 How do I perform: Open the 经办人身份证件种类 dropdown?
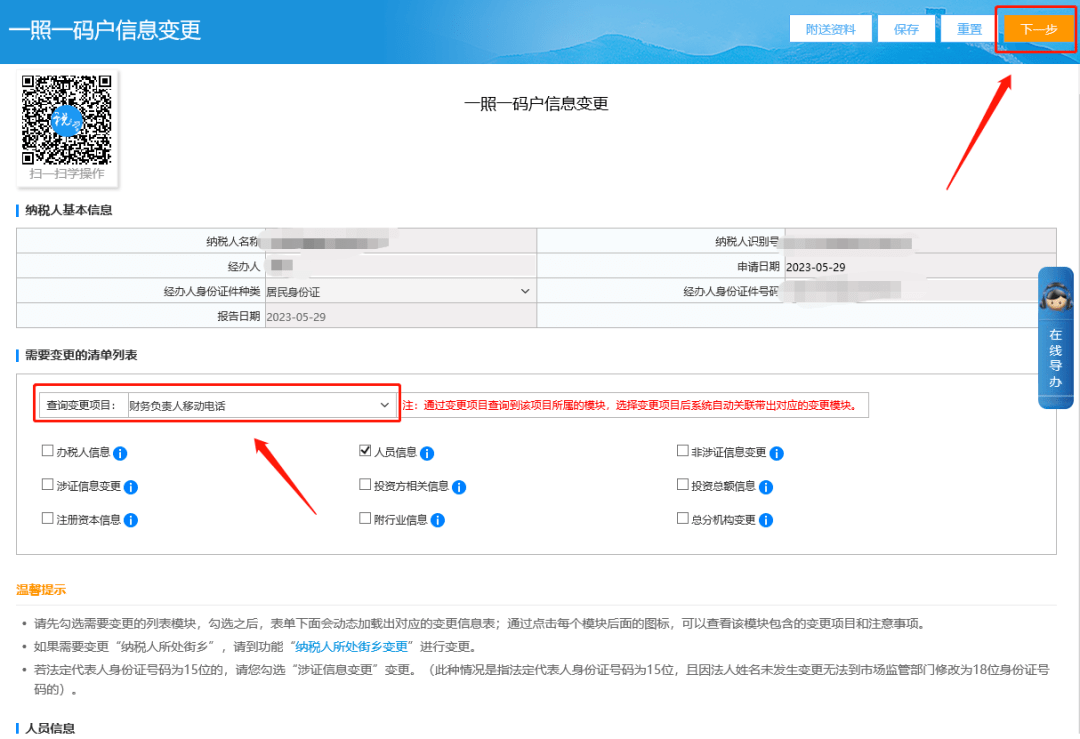398,291
